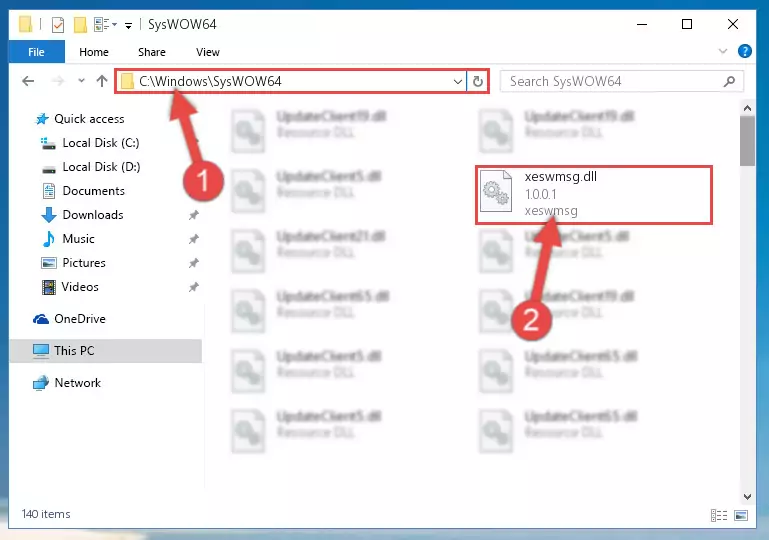Switch to the Share ribbon tab

point(152,52)
